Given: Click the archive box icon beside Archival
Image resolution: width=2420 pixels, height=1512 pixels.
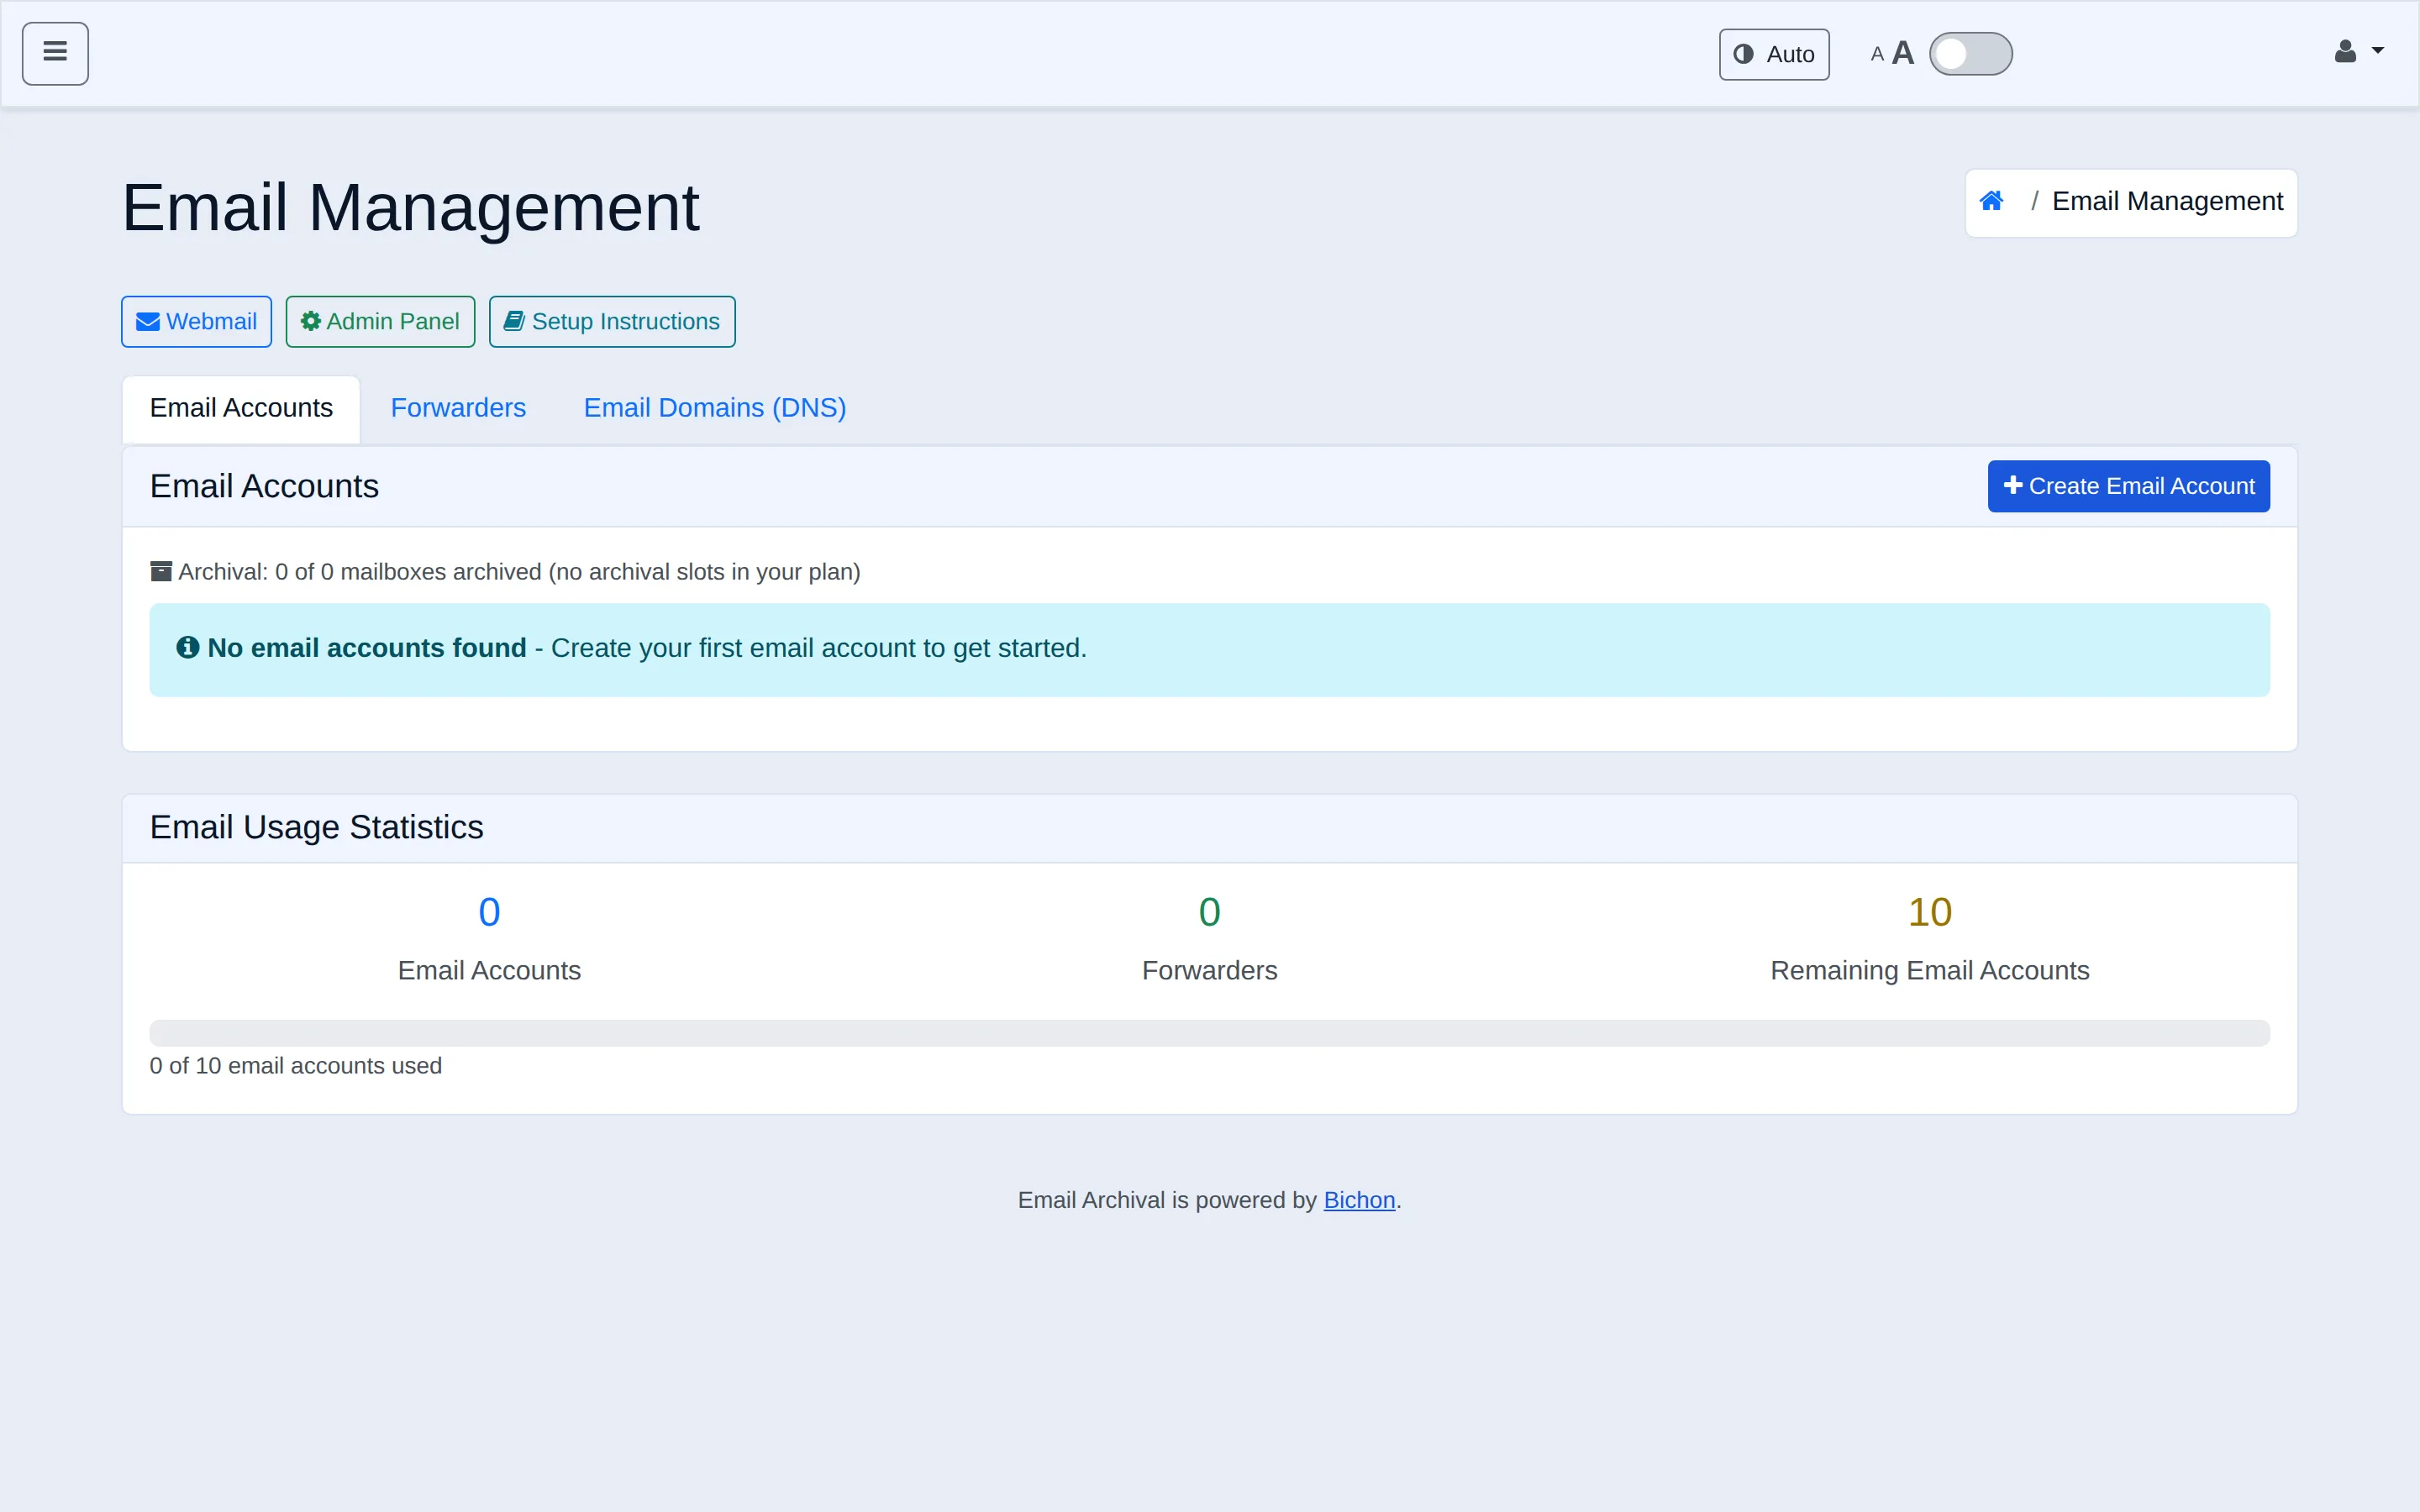Looking at the screenshot, I should coord(161,571).
